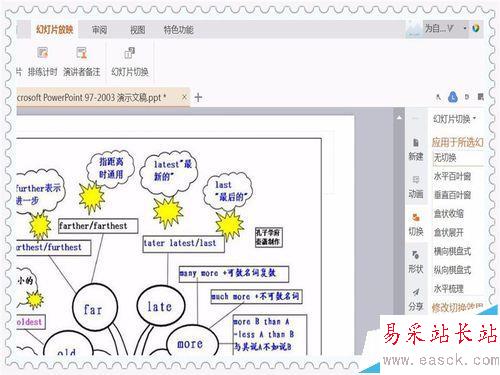Select the later latest/last text box
This screenshot has height=375, width=500.
[x=183, y=244]
